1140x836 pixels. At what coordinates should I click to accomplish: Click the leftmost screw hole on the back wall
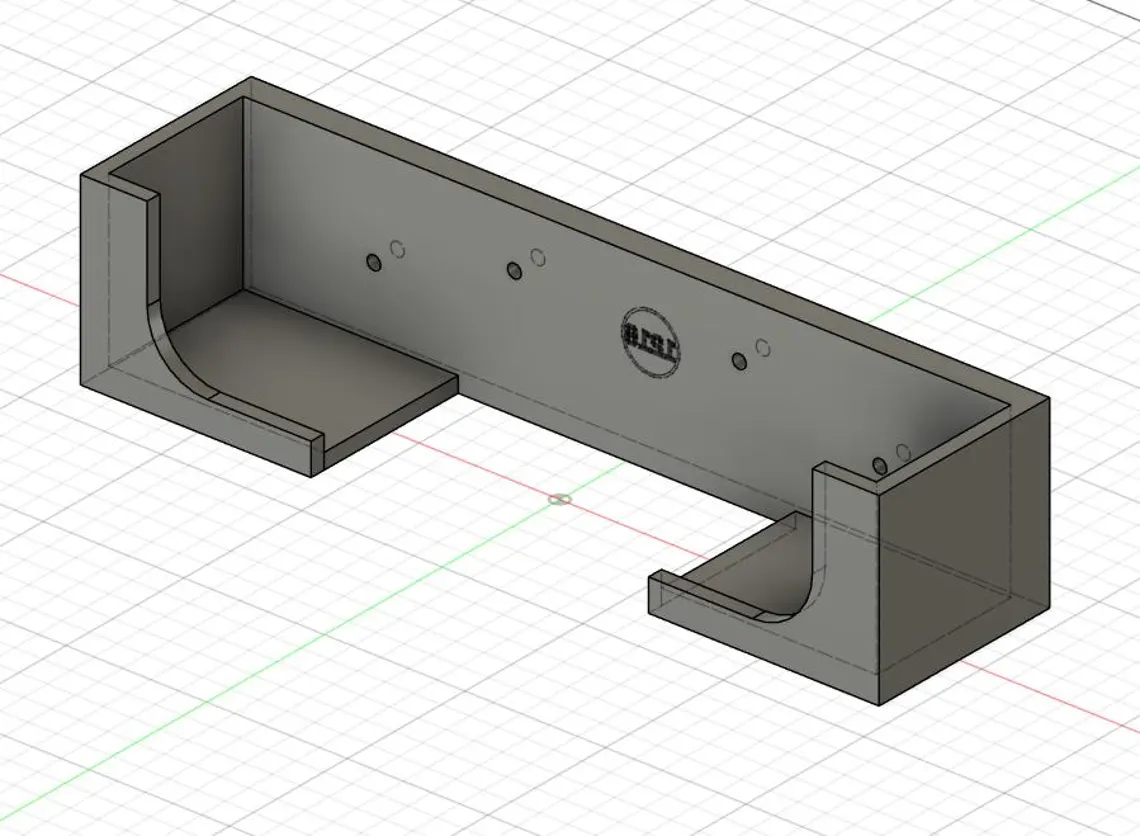(375, 262)
